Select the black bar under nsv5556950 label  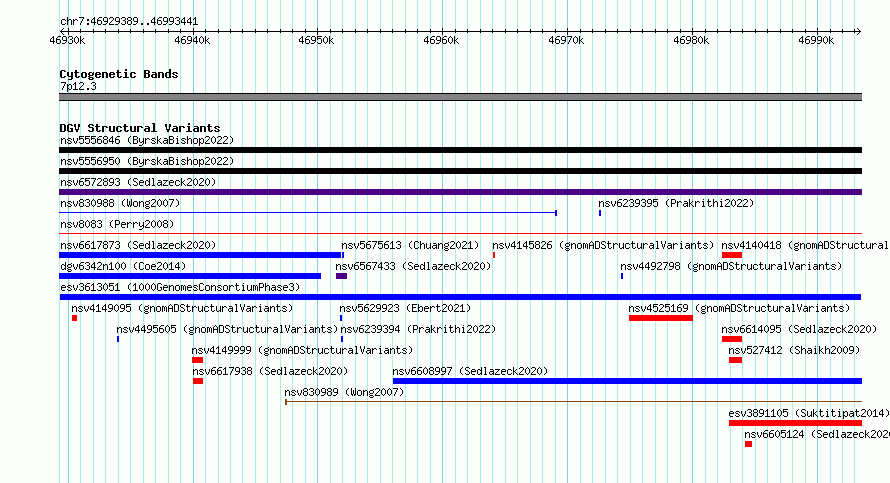click(460, 171)
